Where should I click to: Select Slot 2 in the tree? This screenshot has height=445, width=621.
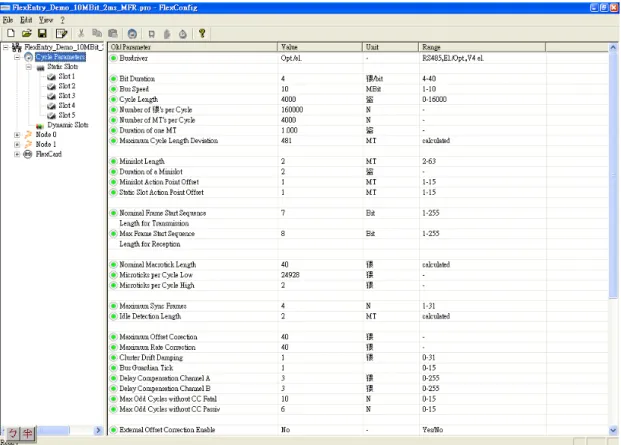tap(67, 86)
